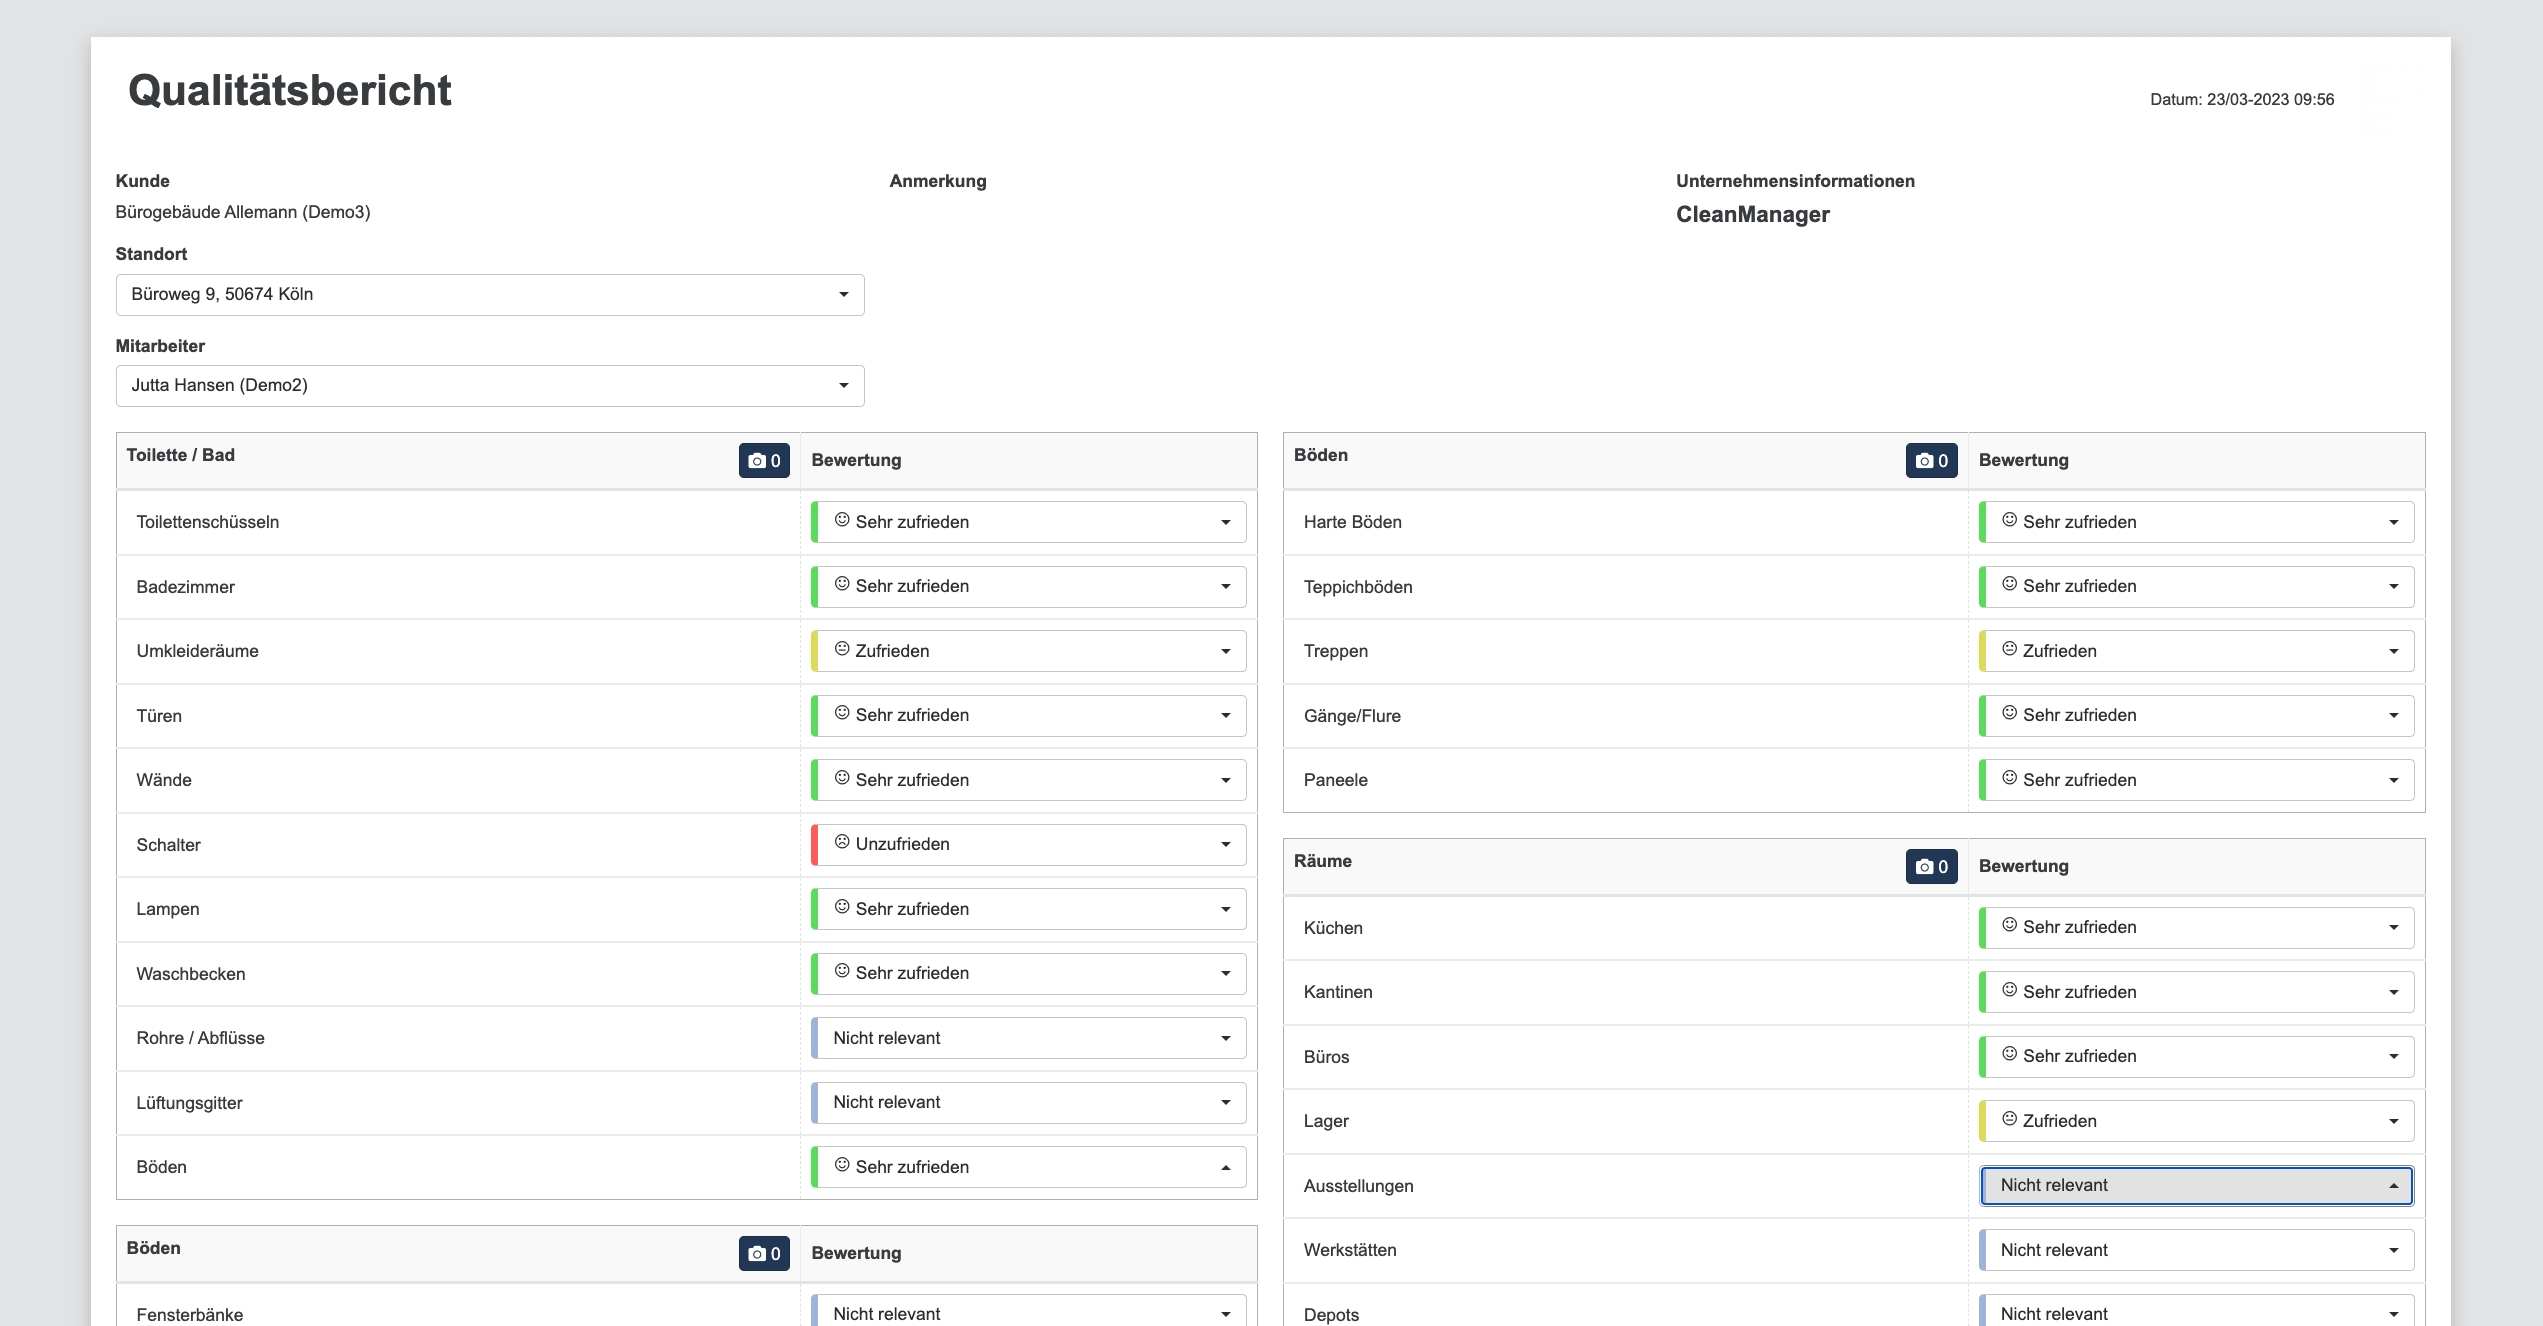Screen dimensions: 2543x1326
Task: Click camera icon in upper right Böden section
Action: [1931, 461]
